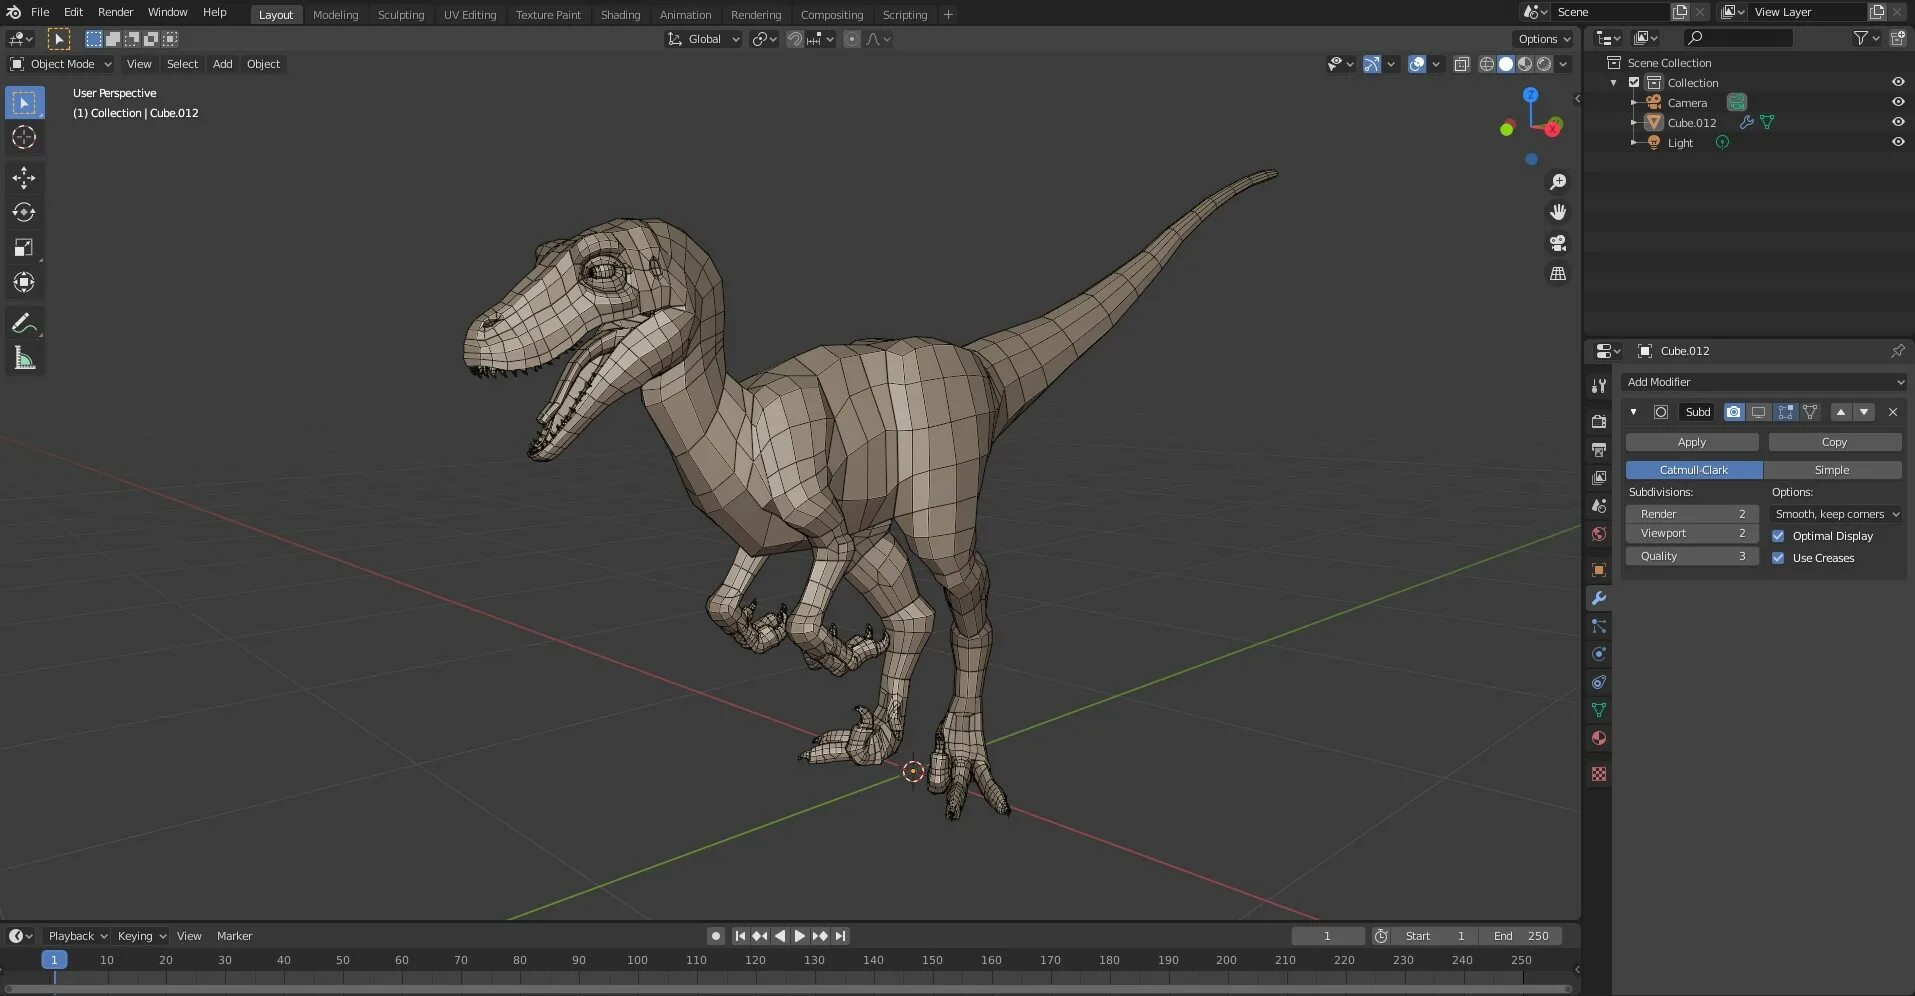Hide the Light object in outliner
The image size is (1915, 996).
[x=1897, y=142]
